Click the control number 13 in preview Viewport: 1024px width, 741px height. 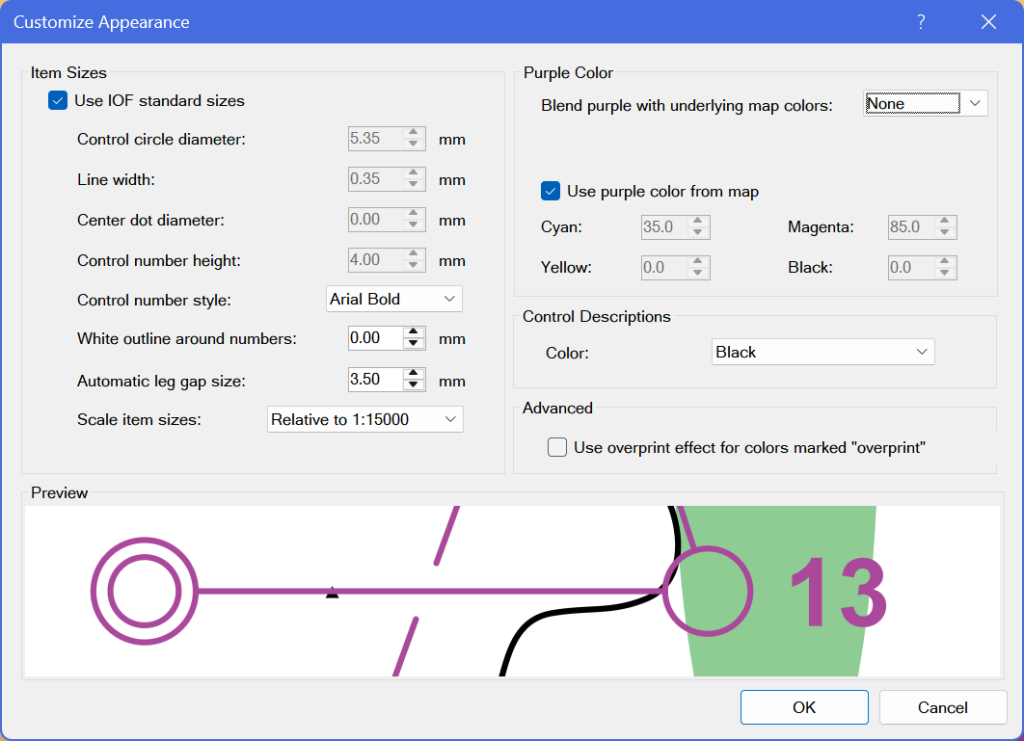pos(837,591)
